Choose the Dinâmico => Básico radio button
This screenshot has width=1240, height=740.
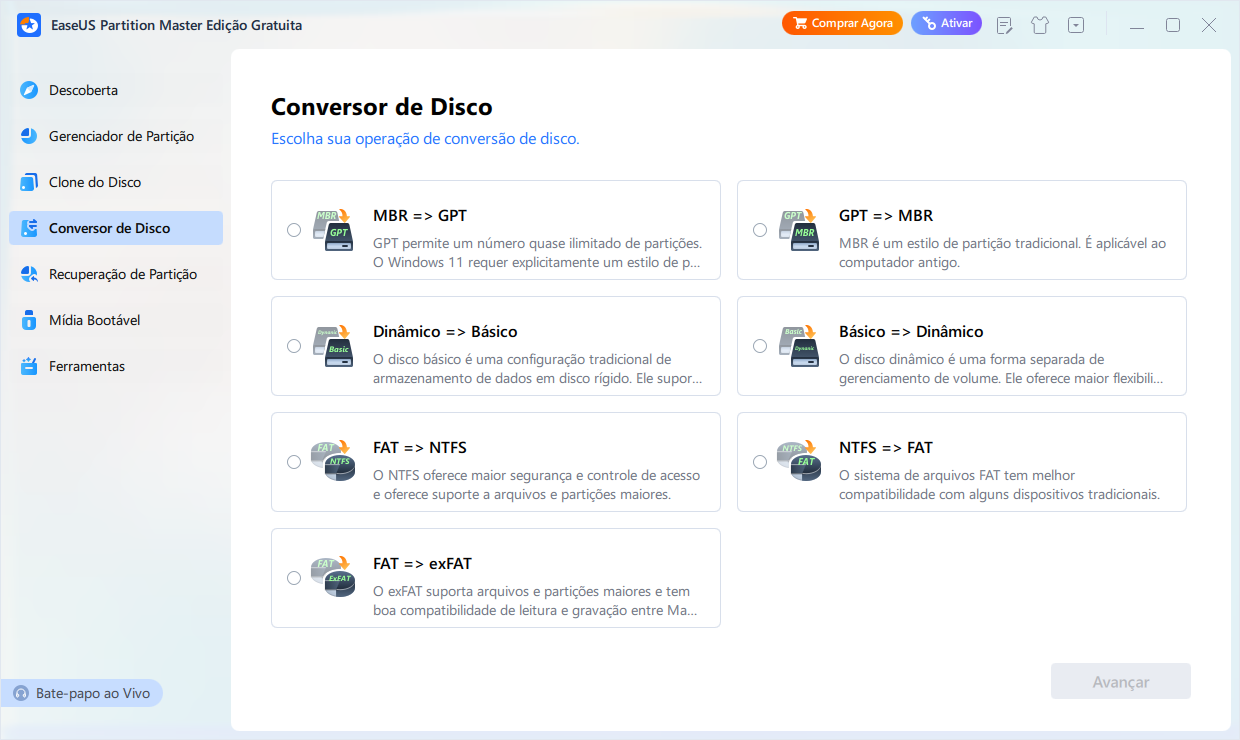click(x=294, y=346)
